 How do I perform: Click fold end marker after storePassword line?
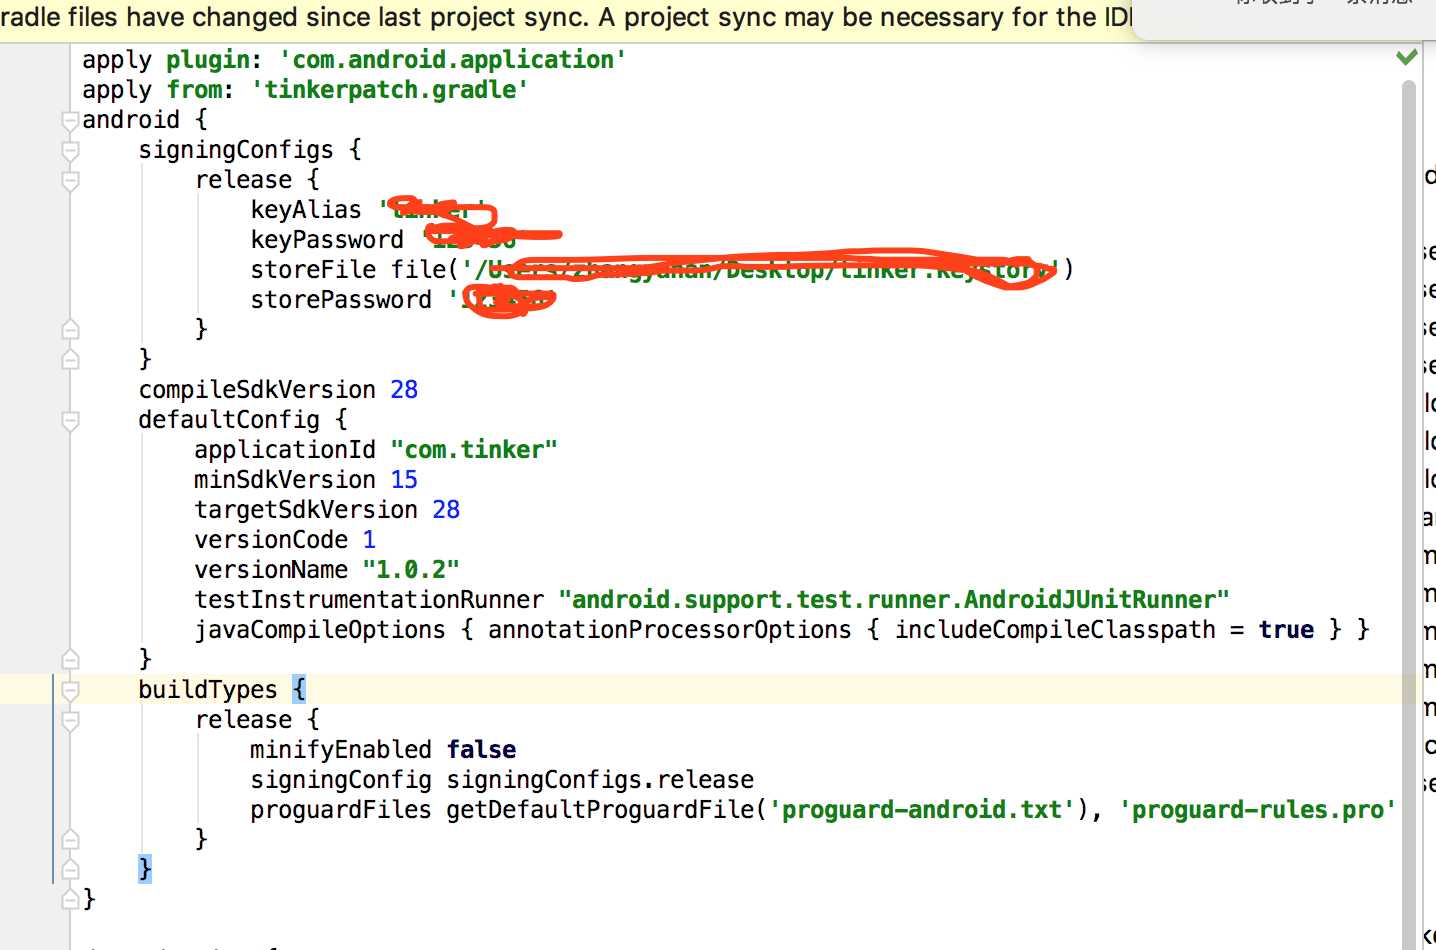pos(70,329)
